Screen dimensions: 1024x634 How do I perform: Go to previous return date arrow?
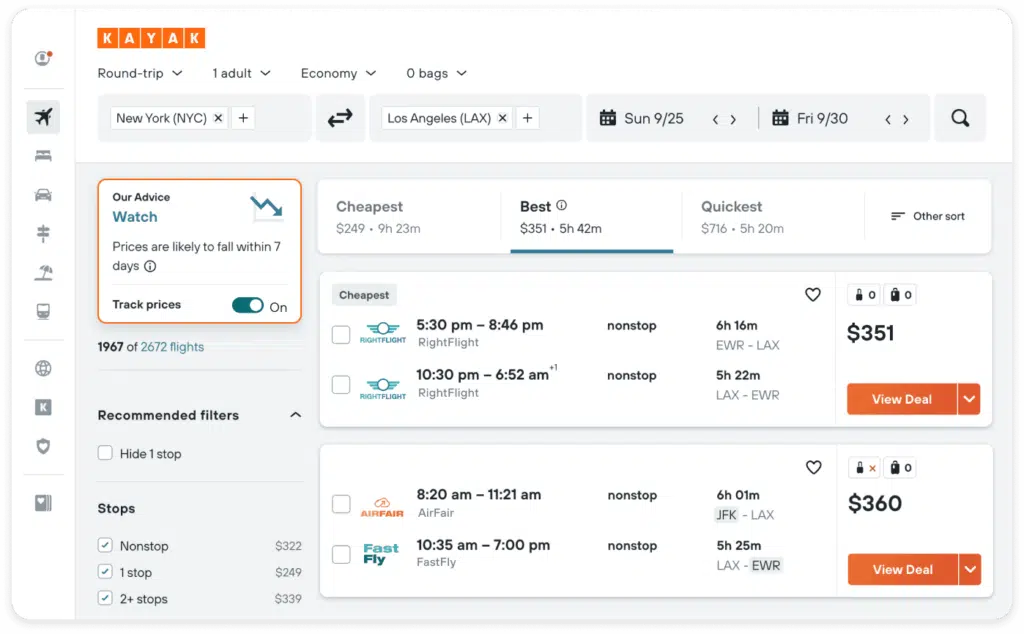888,119
